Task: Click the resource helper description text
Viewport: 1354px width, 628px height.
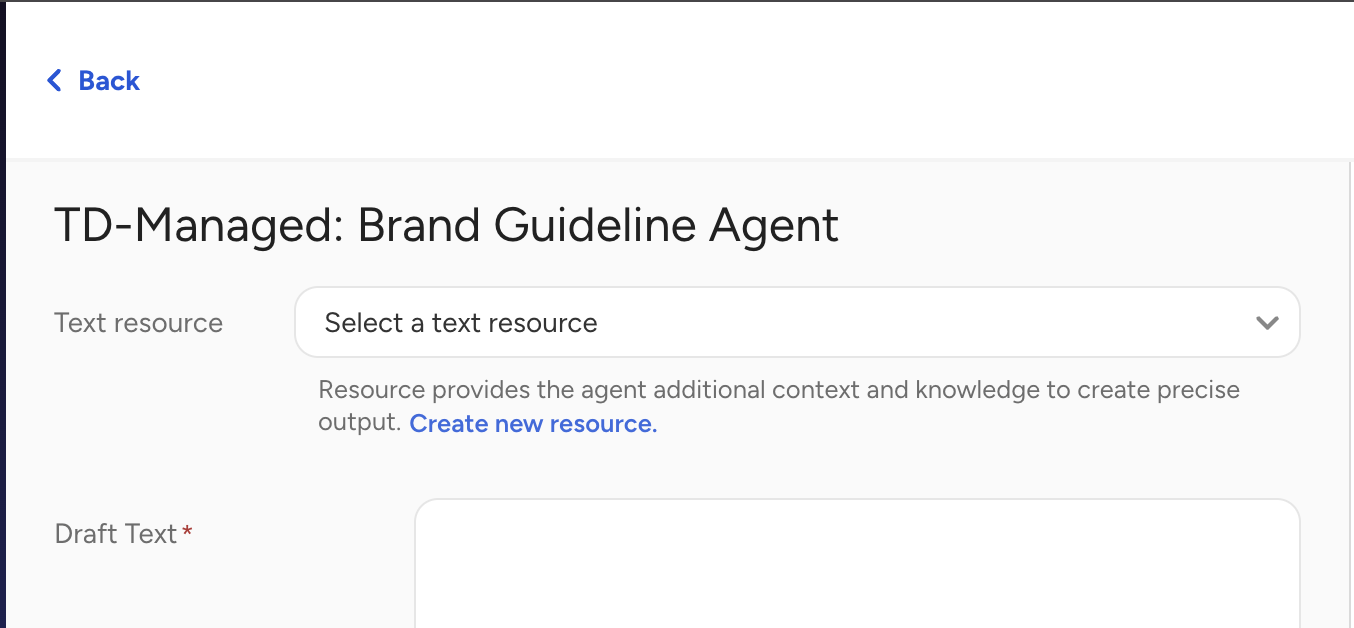Action: (x=778, y=390)
